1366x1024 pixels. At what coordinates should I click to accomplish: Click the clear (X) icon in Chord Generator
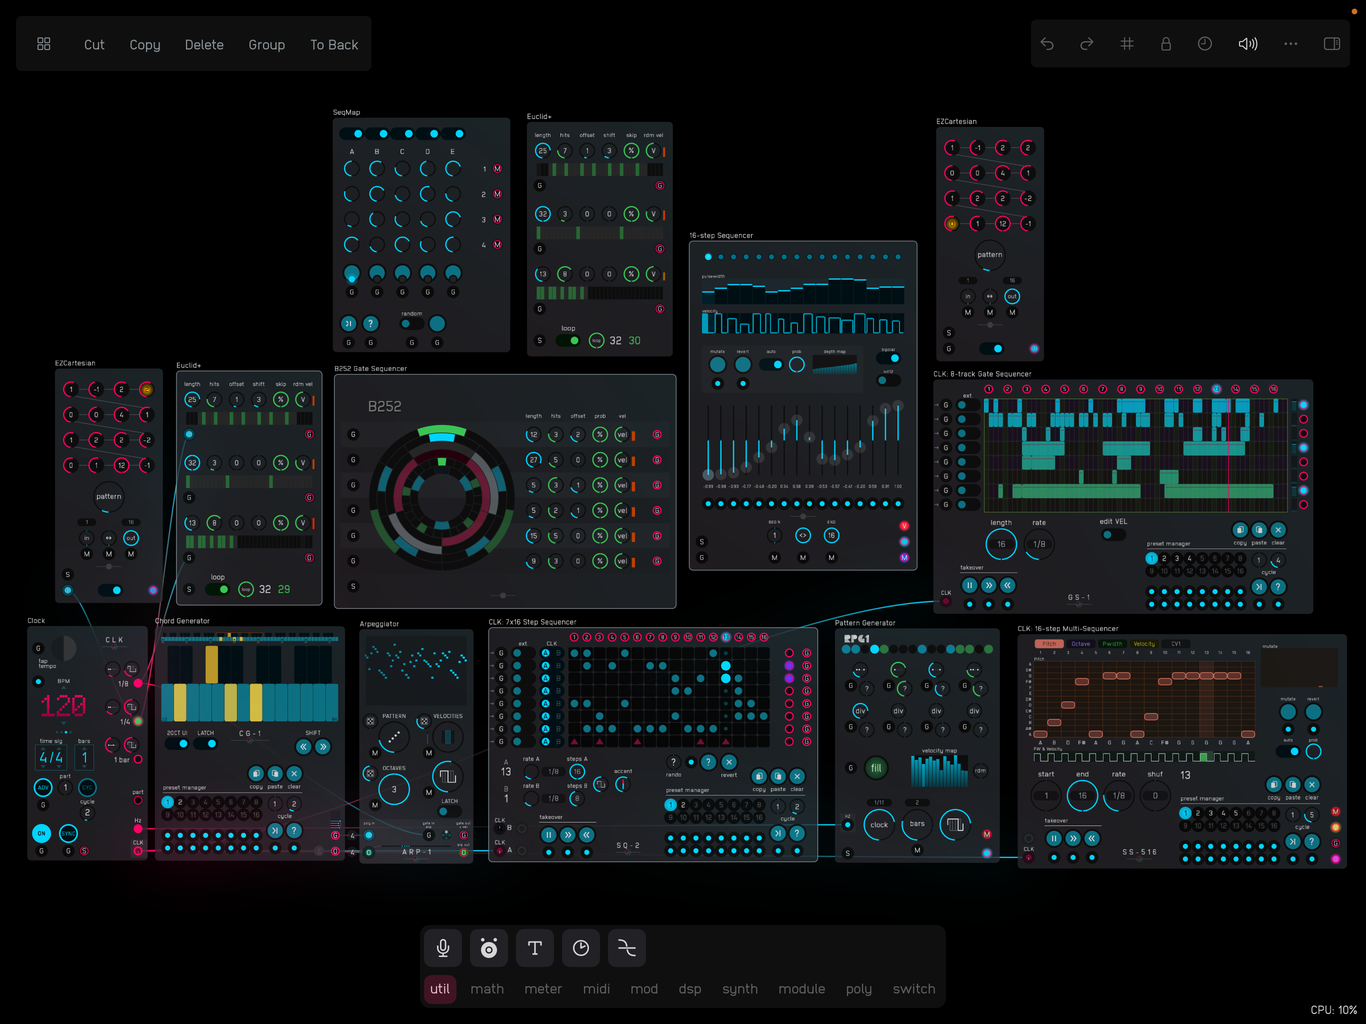click(294, 774)
